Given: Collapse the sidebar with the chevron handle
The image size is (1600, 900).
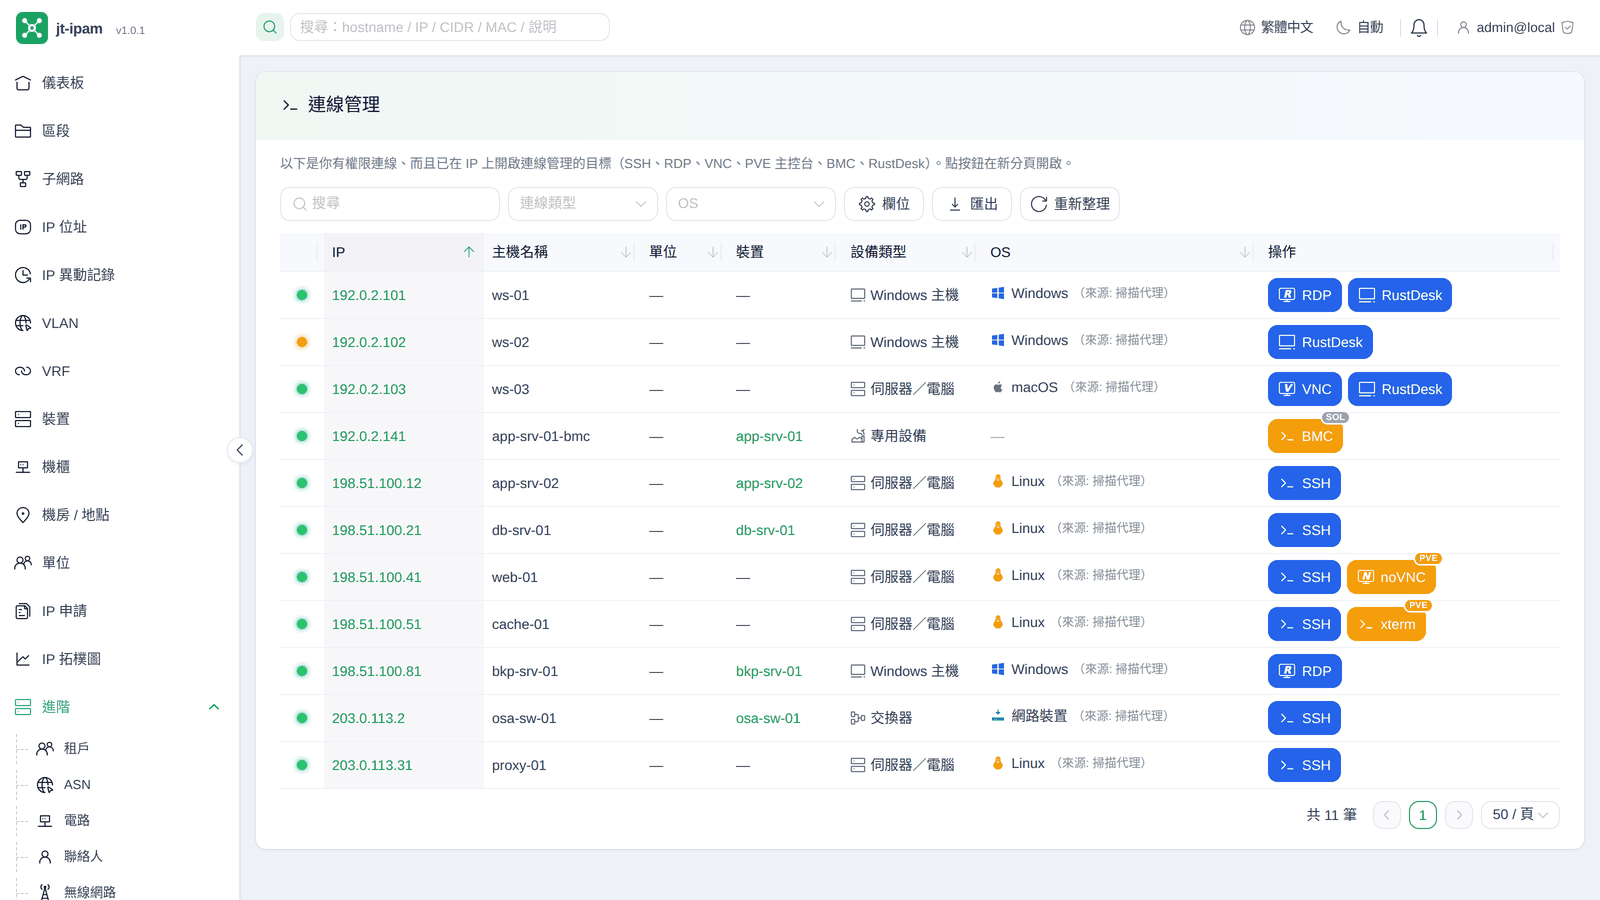Looking at the screenshot, I should pyautogui.click(x=240, y=450).
